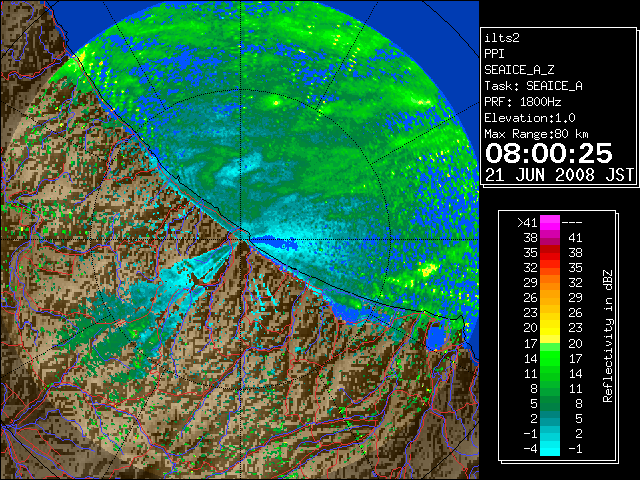The height and width of the screenshot is (480, 640).
Task: Click the 'Max Range:80 km' text
Action: [536, 134]
